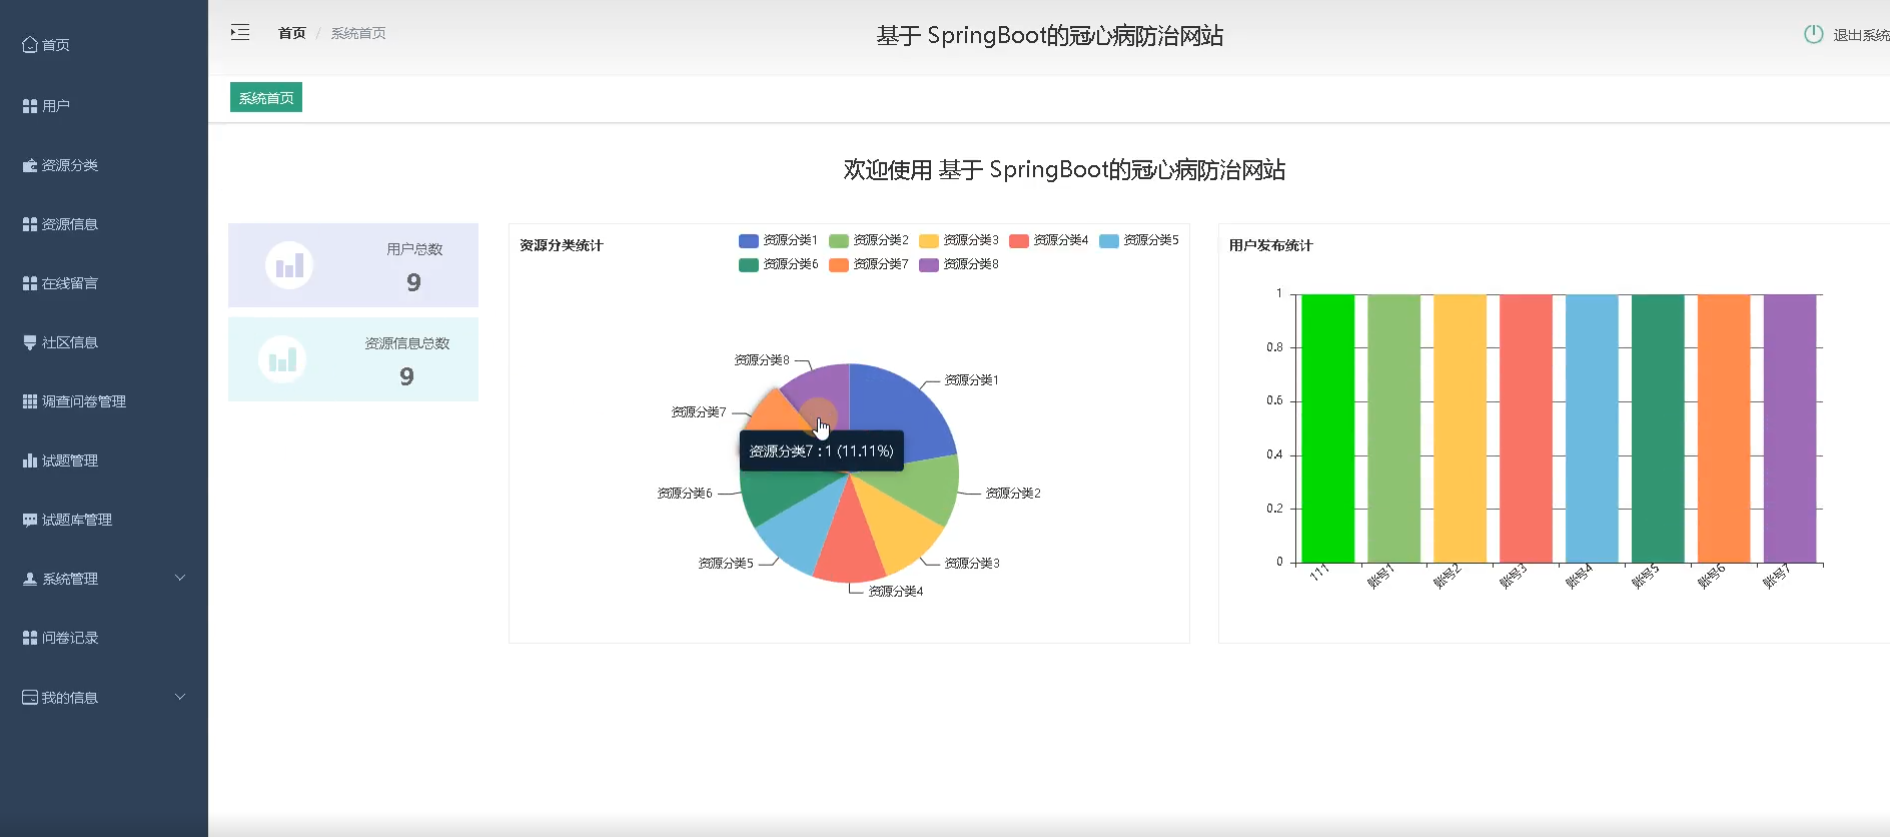Click the 用户发布统计 chart title

1270,245
